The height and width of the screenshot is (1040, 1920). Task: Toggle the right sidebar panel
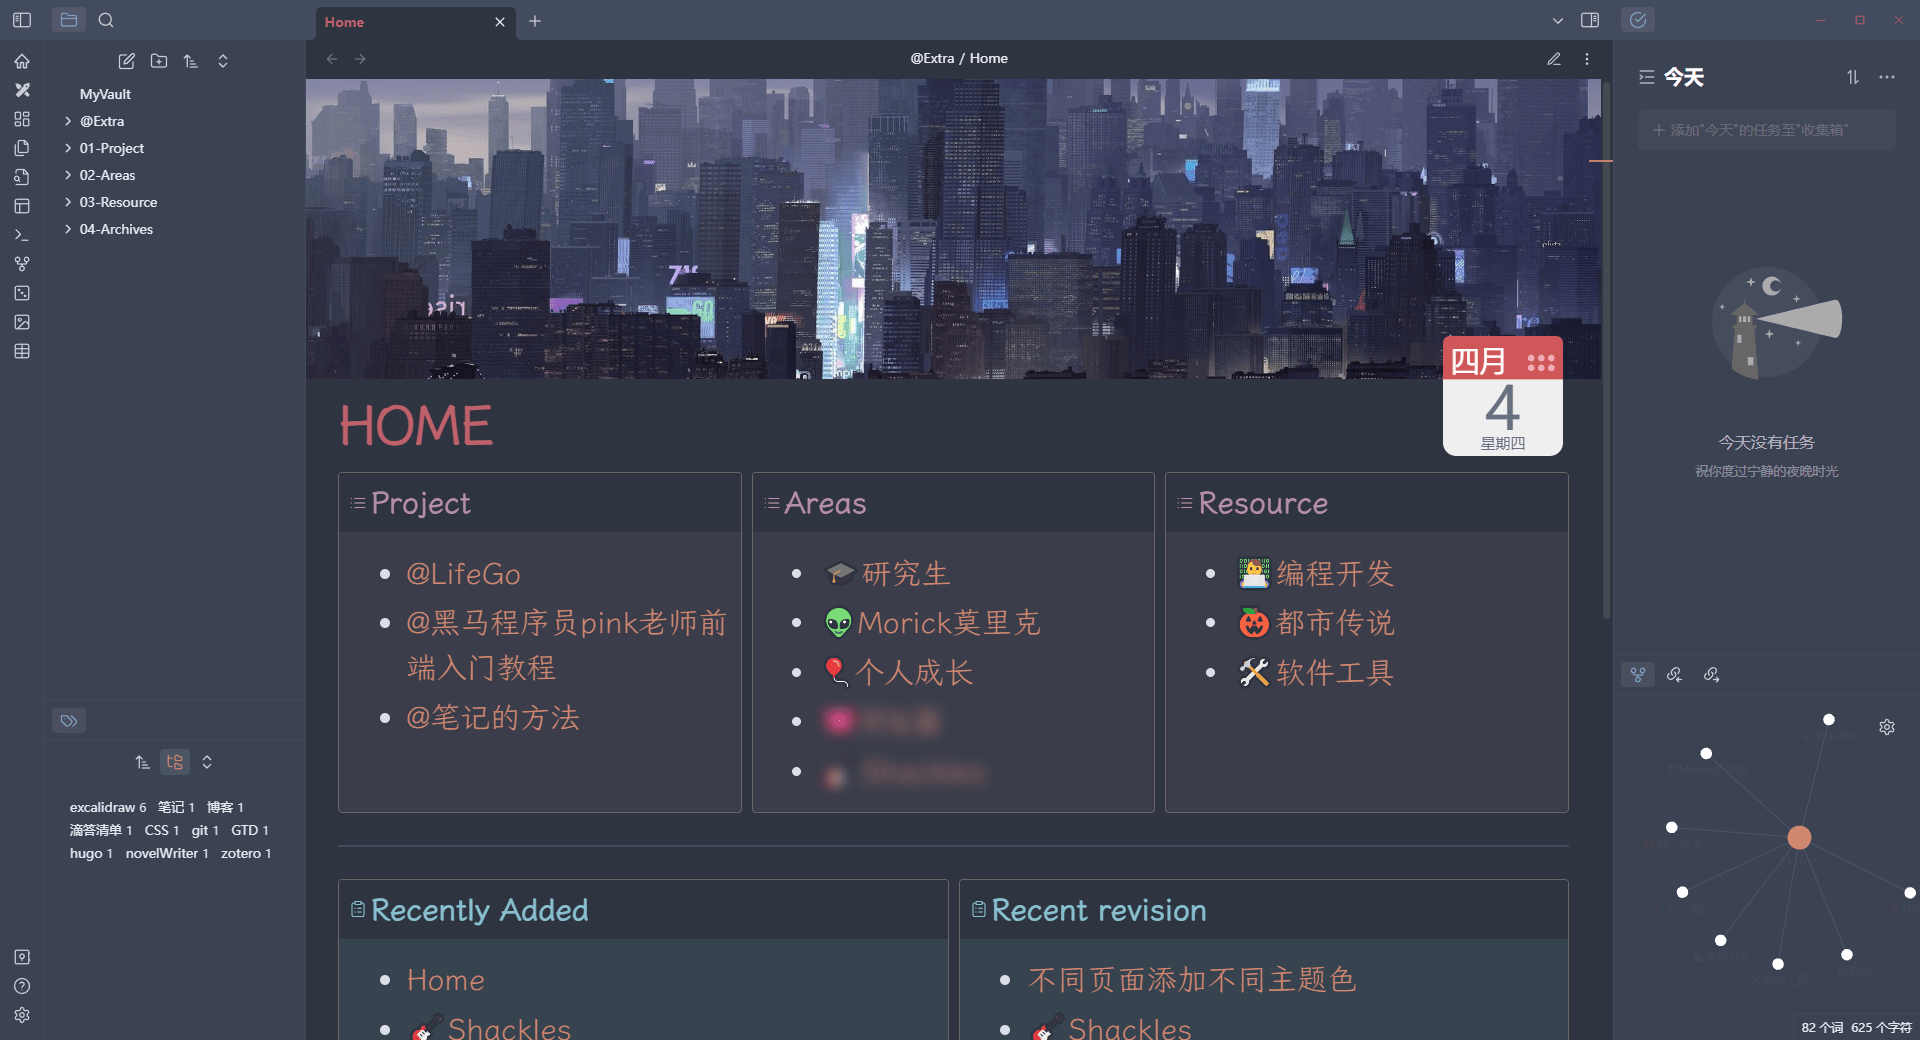1590,20
